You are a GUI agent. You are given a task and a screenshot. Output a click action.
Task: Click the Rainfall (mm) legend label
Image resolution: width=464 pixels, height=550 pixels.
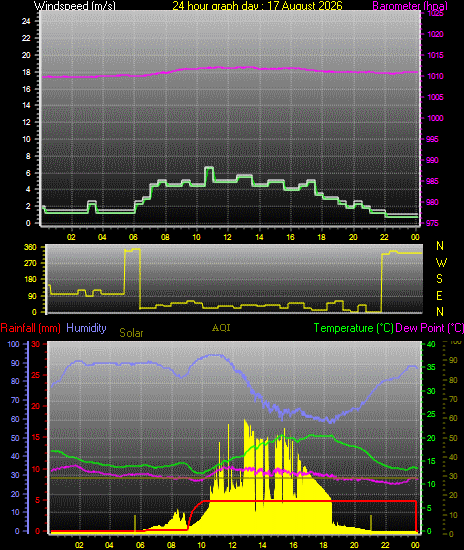[x=31, y=328]
